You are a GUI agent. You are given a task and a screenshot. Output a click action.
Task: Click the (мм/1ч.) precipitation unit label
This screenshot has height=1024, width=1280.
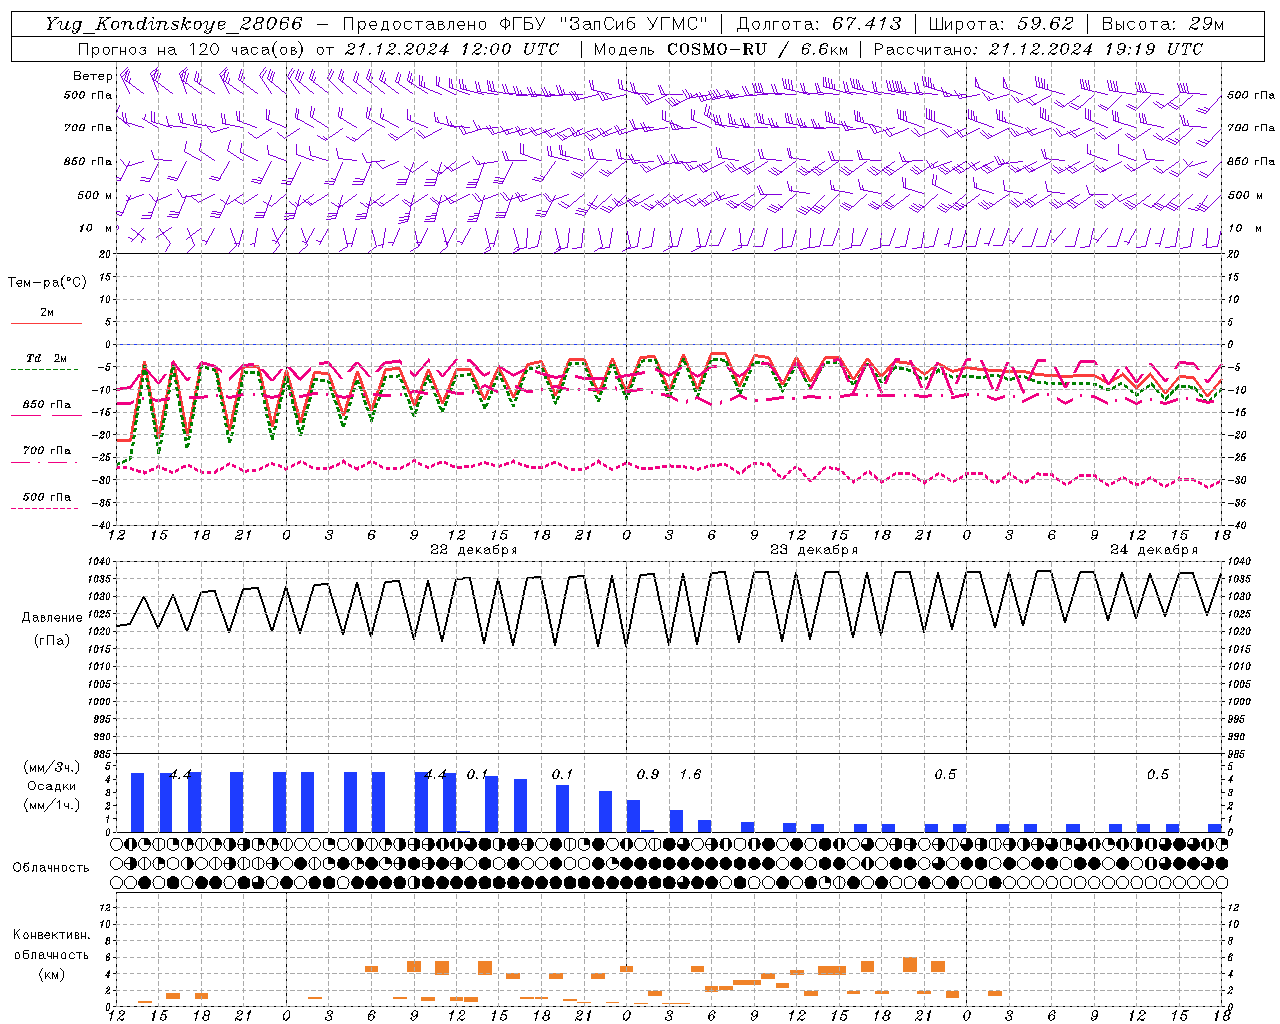pos(52,805)
